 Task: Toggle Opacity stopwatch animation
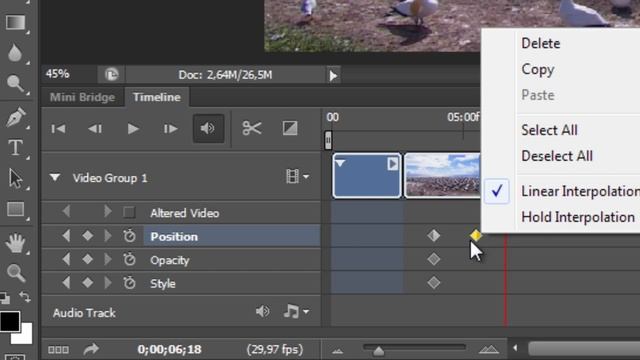(129, 259)
